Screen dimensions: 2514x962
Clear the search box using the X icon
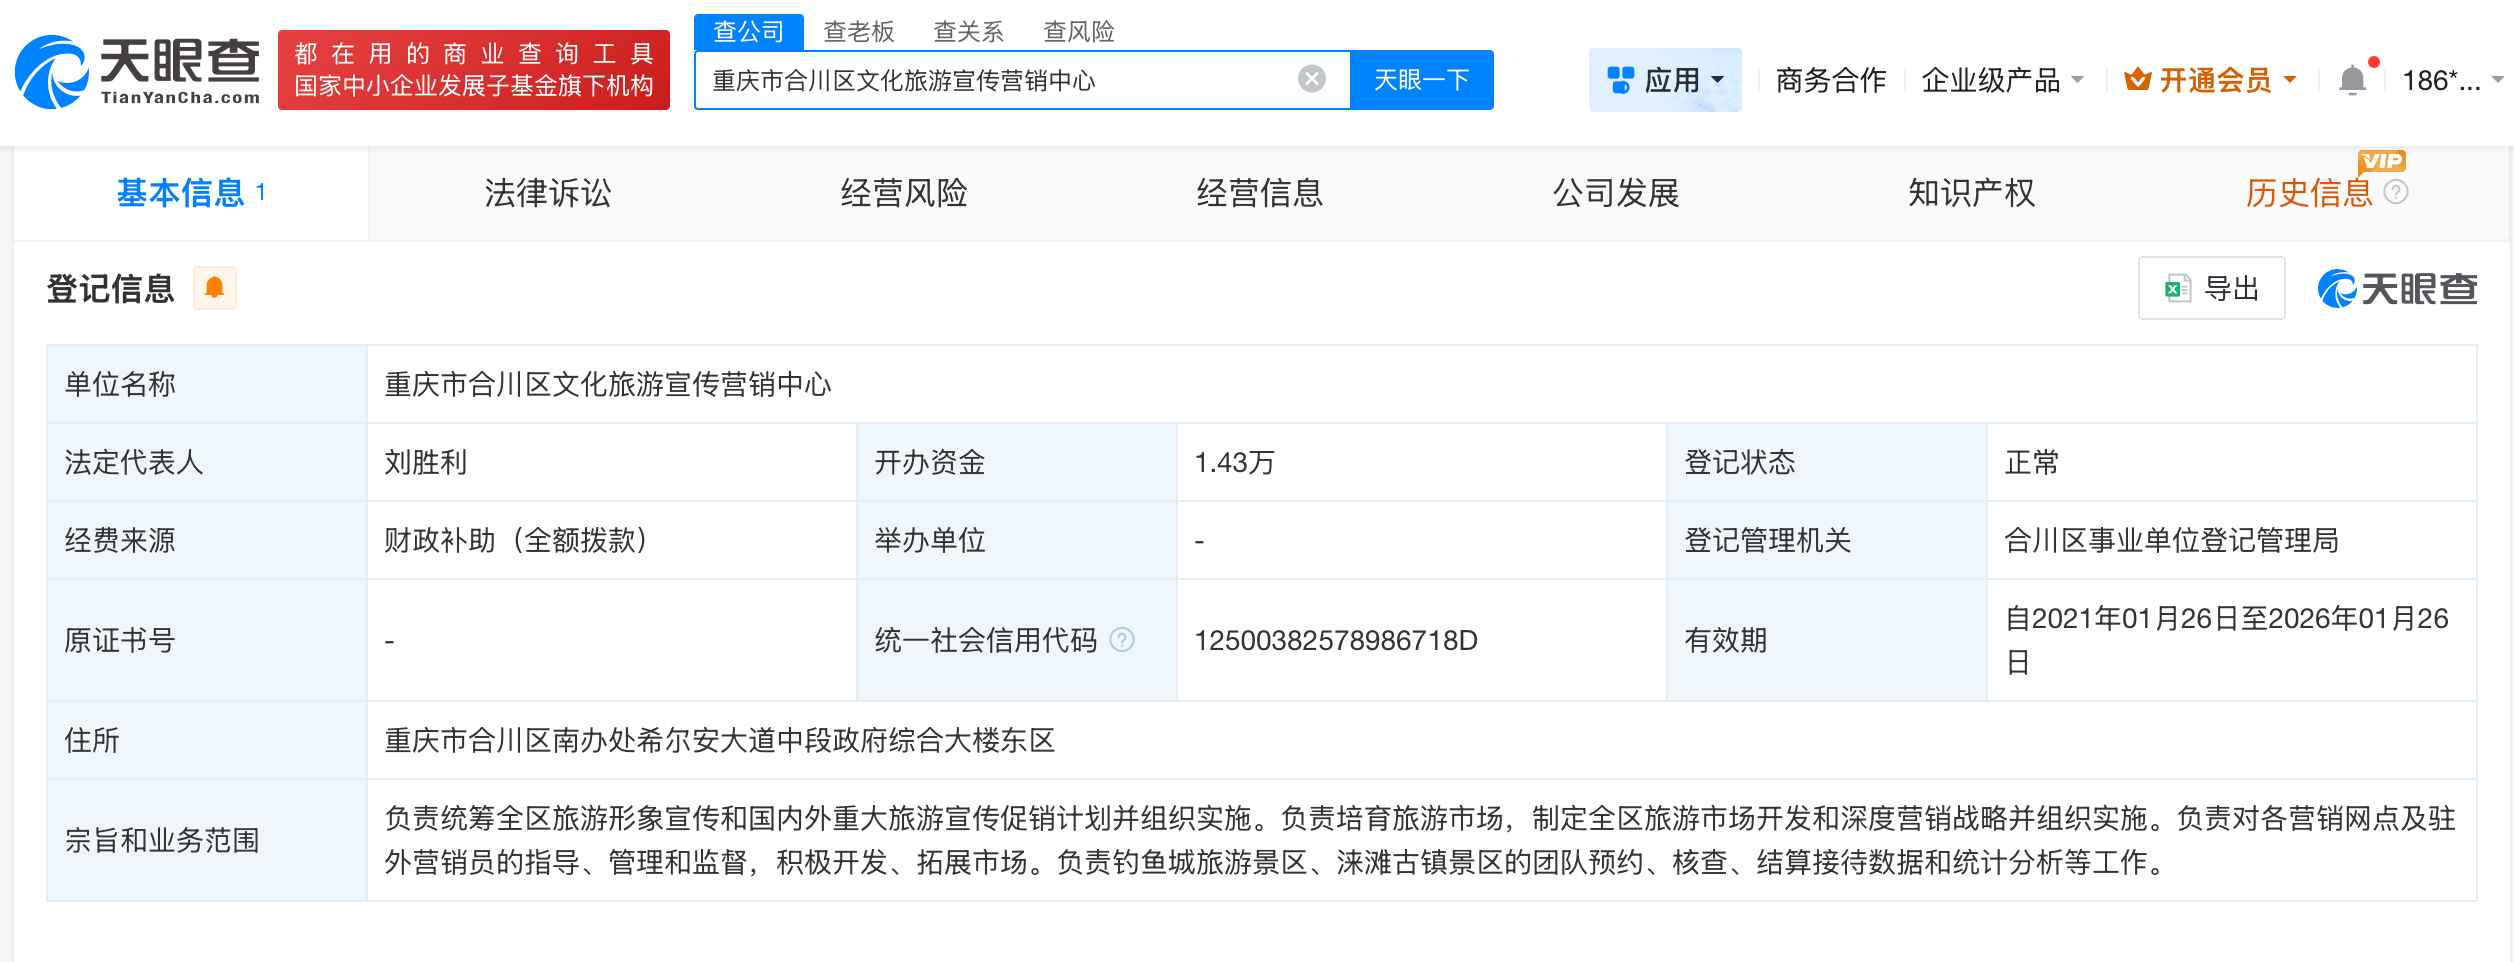1310,80
